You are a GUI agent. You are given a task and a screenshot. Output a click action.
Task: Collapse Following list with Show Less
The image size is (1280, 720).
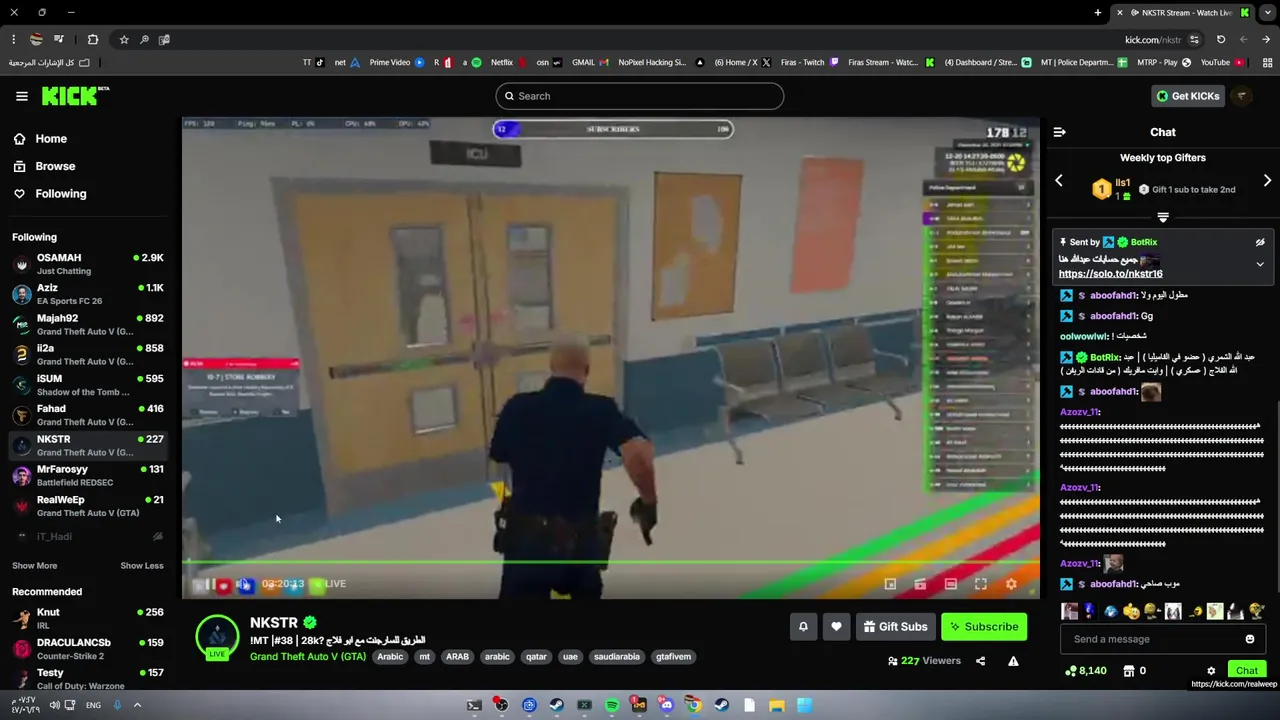[x=142, y=566]
